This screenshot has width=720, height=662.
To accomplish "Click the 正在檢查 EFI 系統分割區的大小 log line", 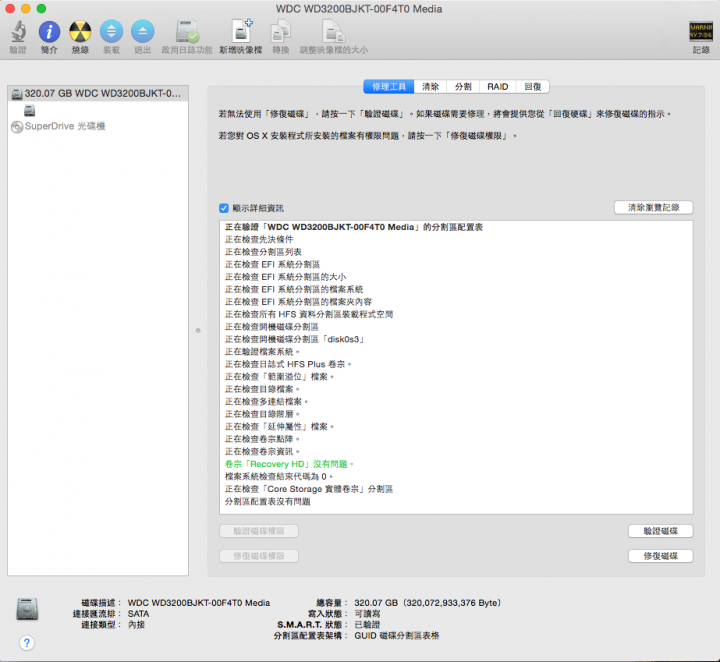I will [x=285, y=277].
